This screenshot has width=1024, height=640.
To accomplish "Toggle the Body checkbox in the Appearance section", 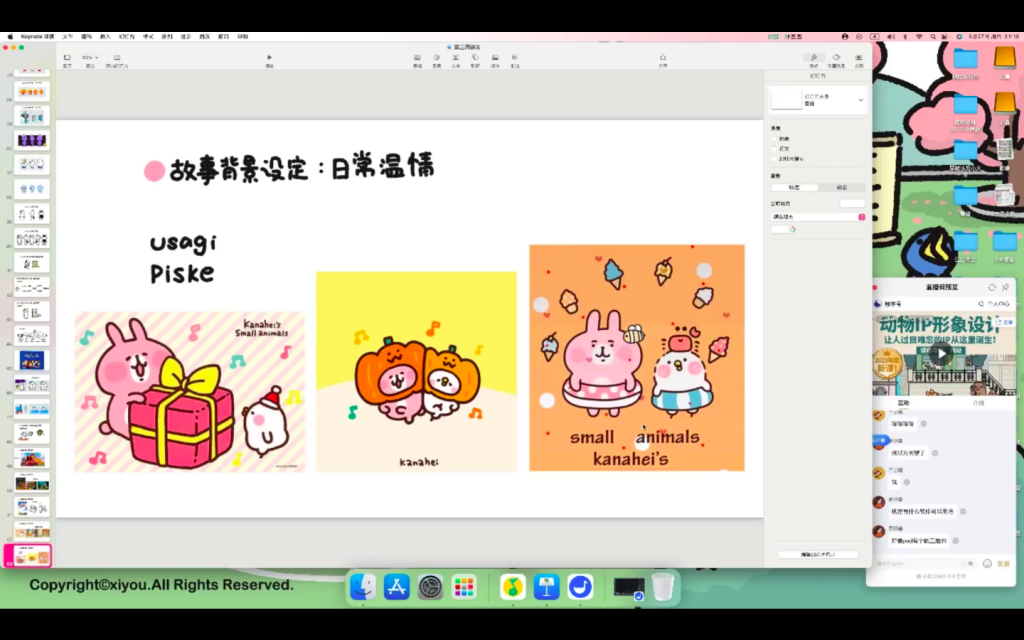I will [775, 149].
